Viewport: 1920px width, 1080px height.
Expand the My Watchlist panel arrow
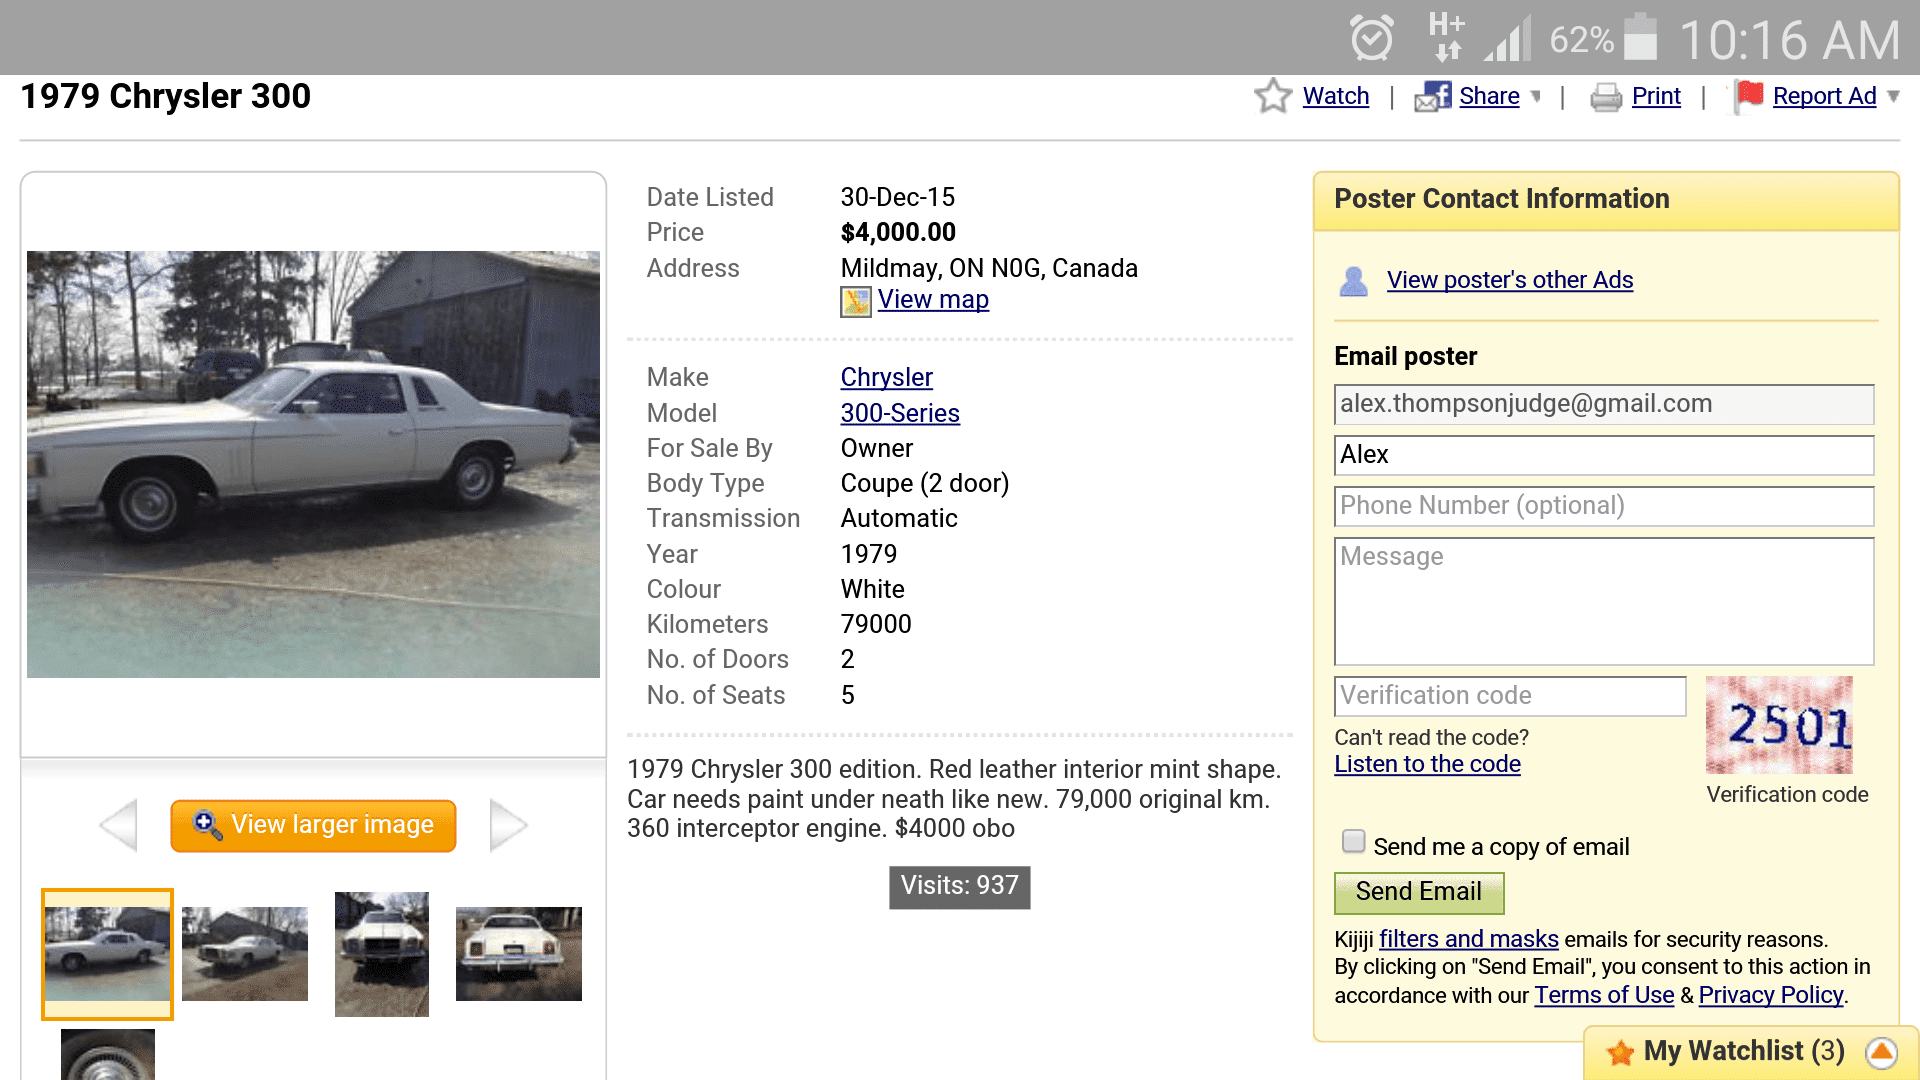pyautogui.click(x=1881, y=1052)
